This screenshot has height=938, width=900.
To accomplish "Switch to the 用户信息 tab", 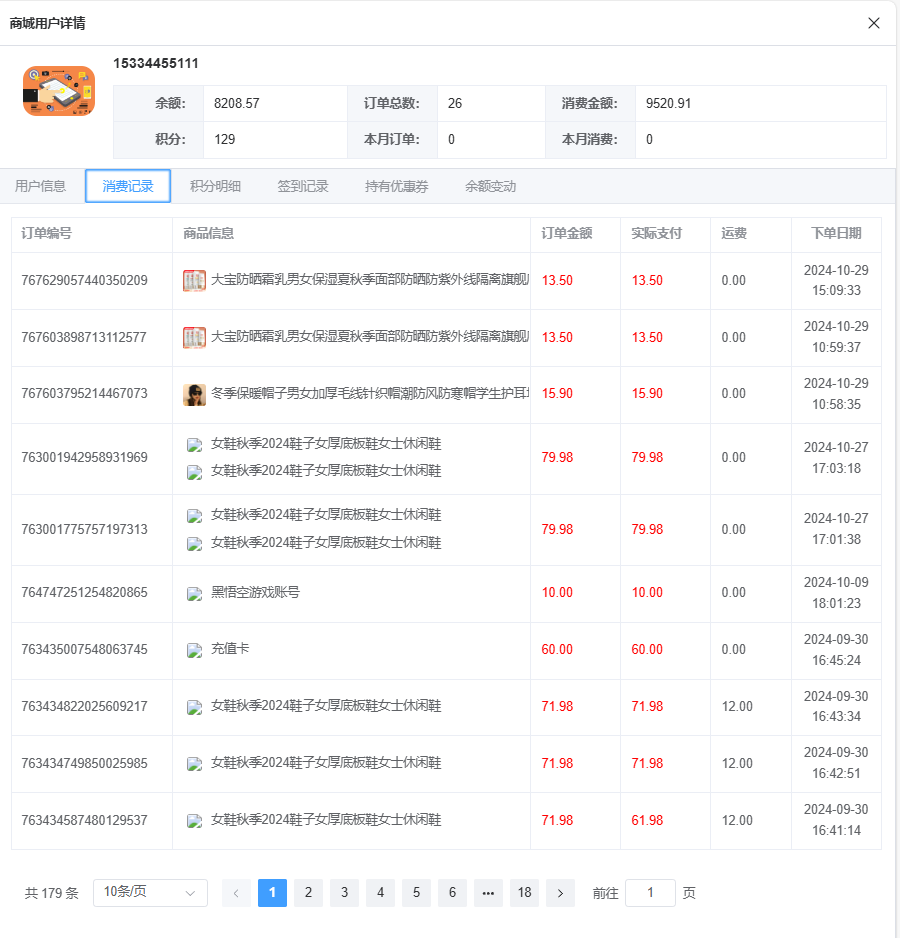I will [40, 186].
